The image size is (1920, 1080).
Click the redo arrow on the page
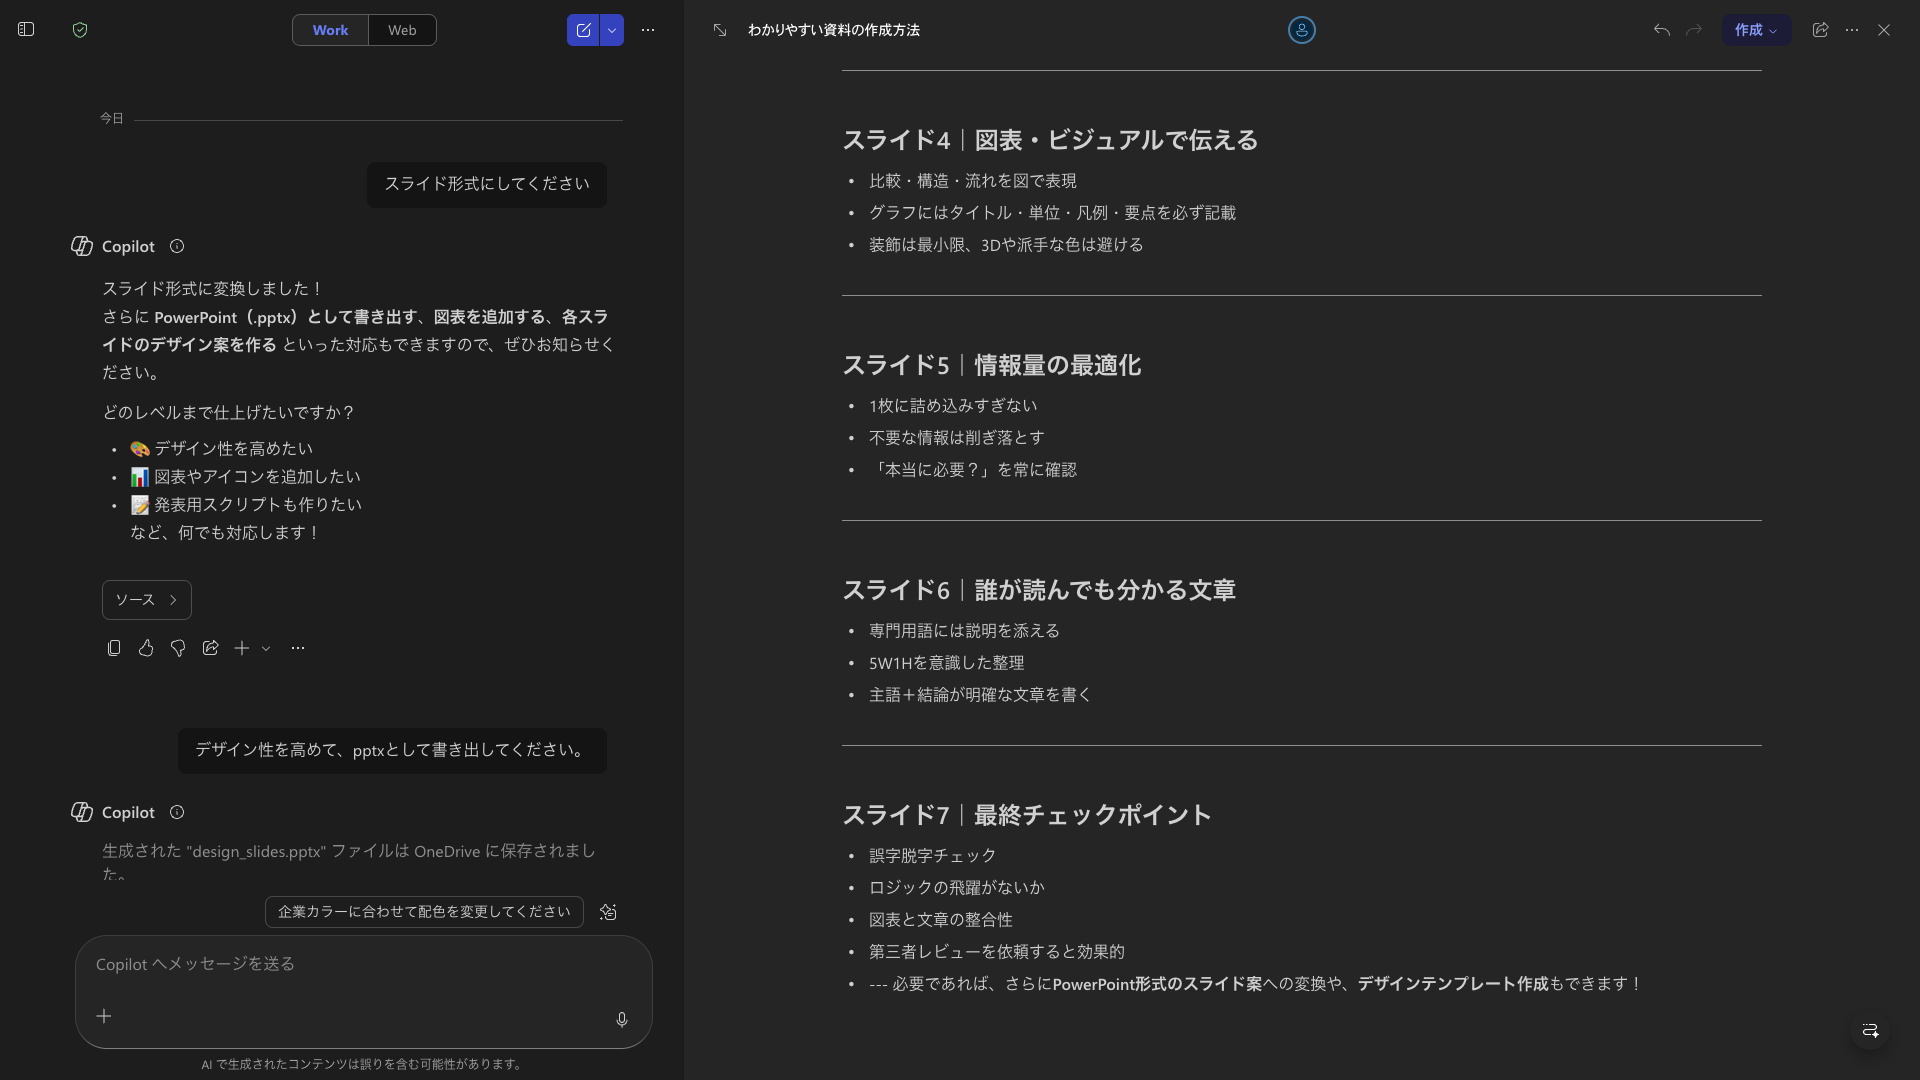[x=1694, y=30]
